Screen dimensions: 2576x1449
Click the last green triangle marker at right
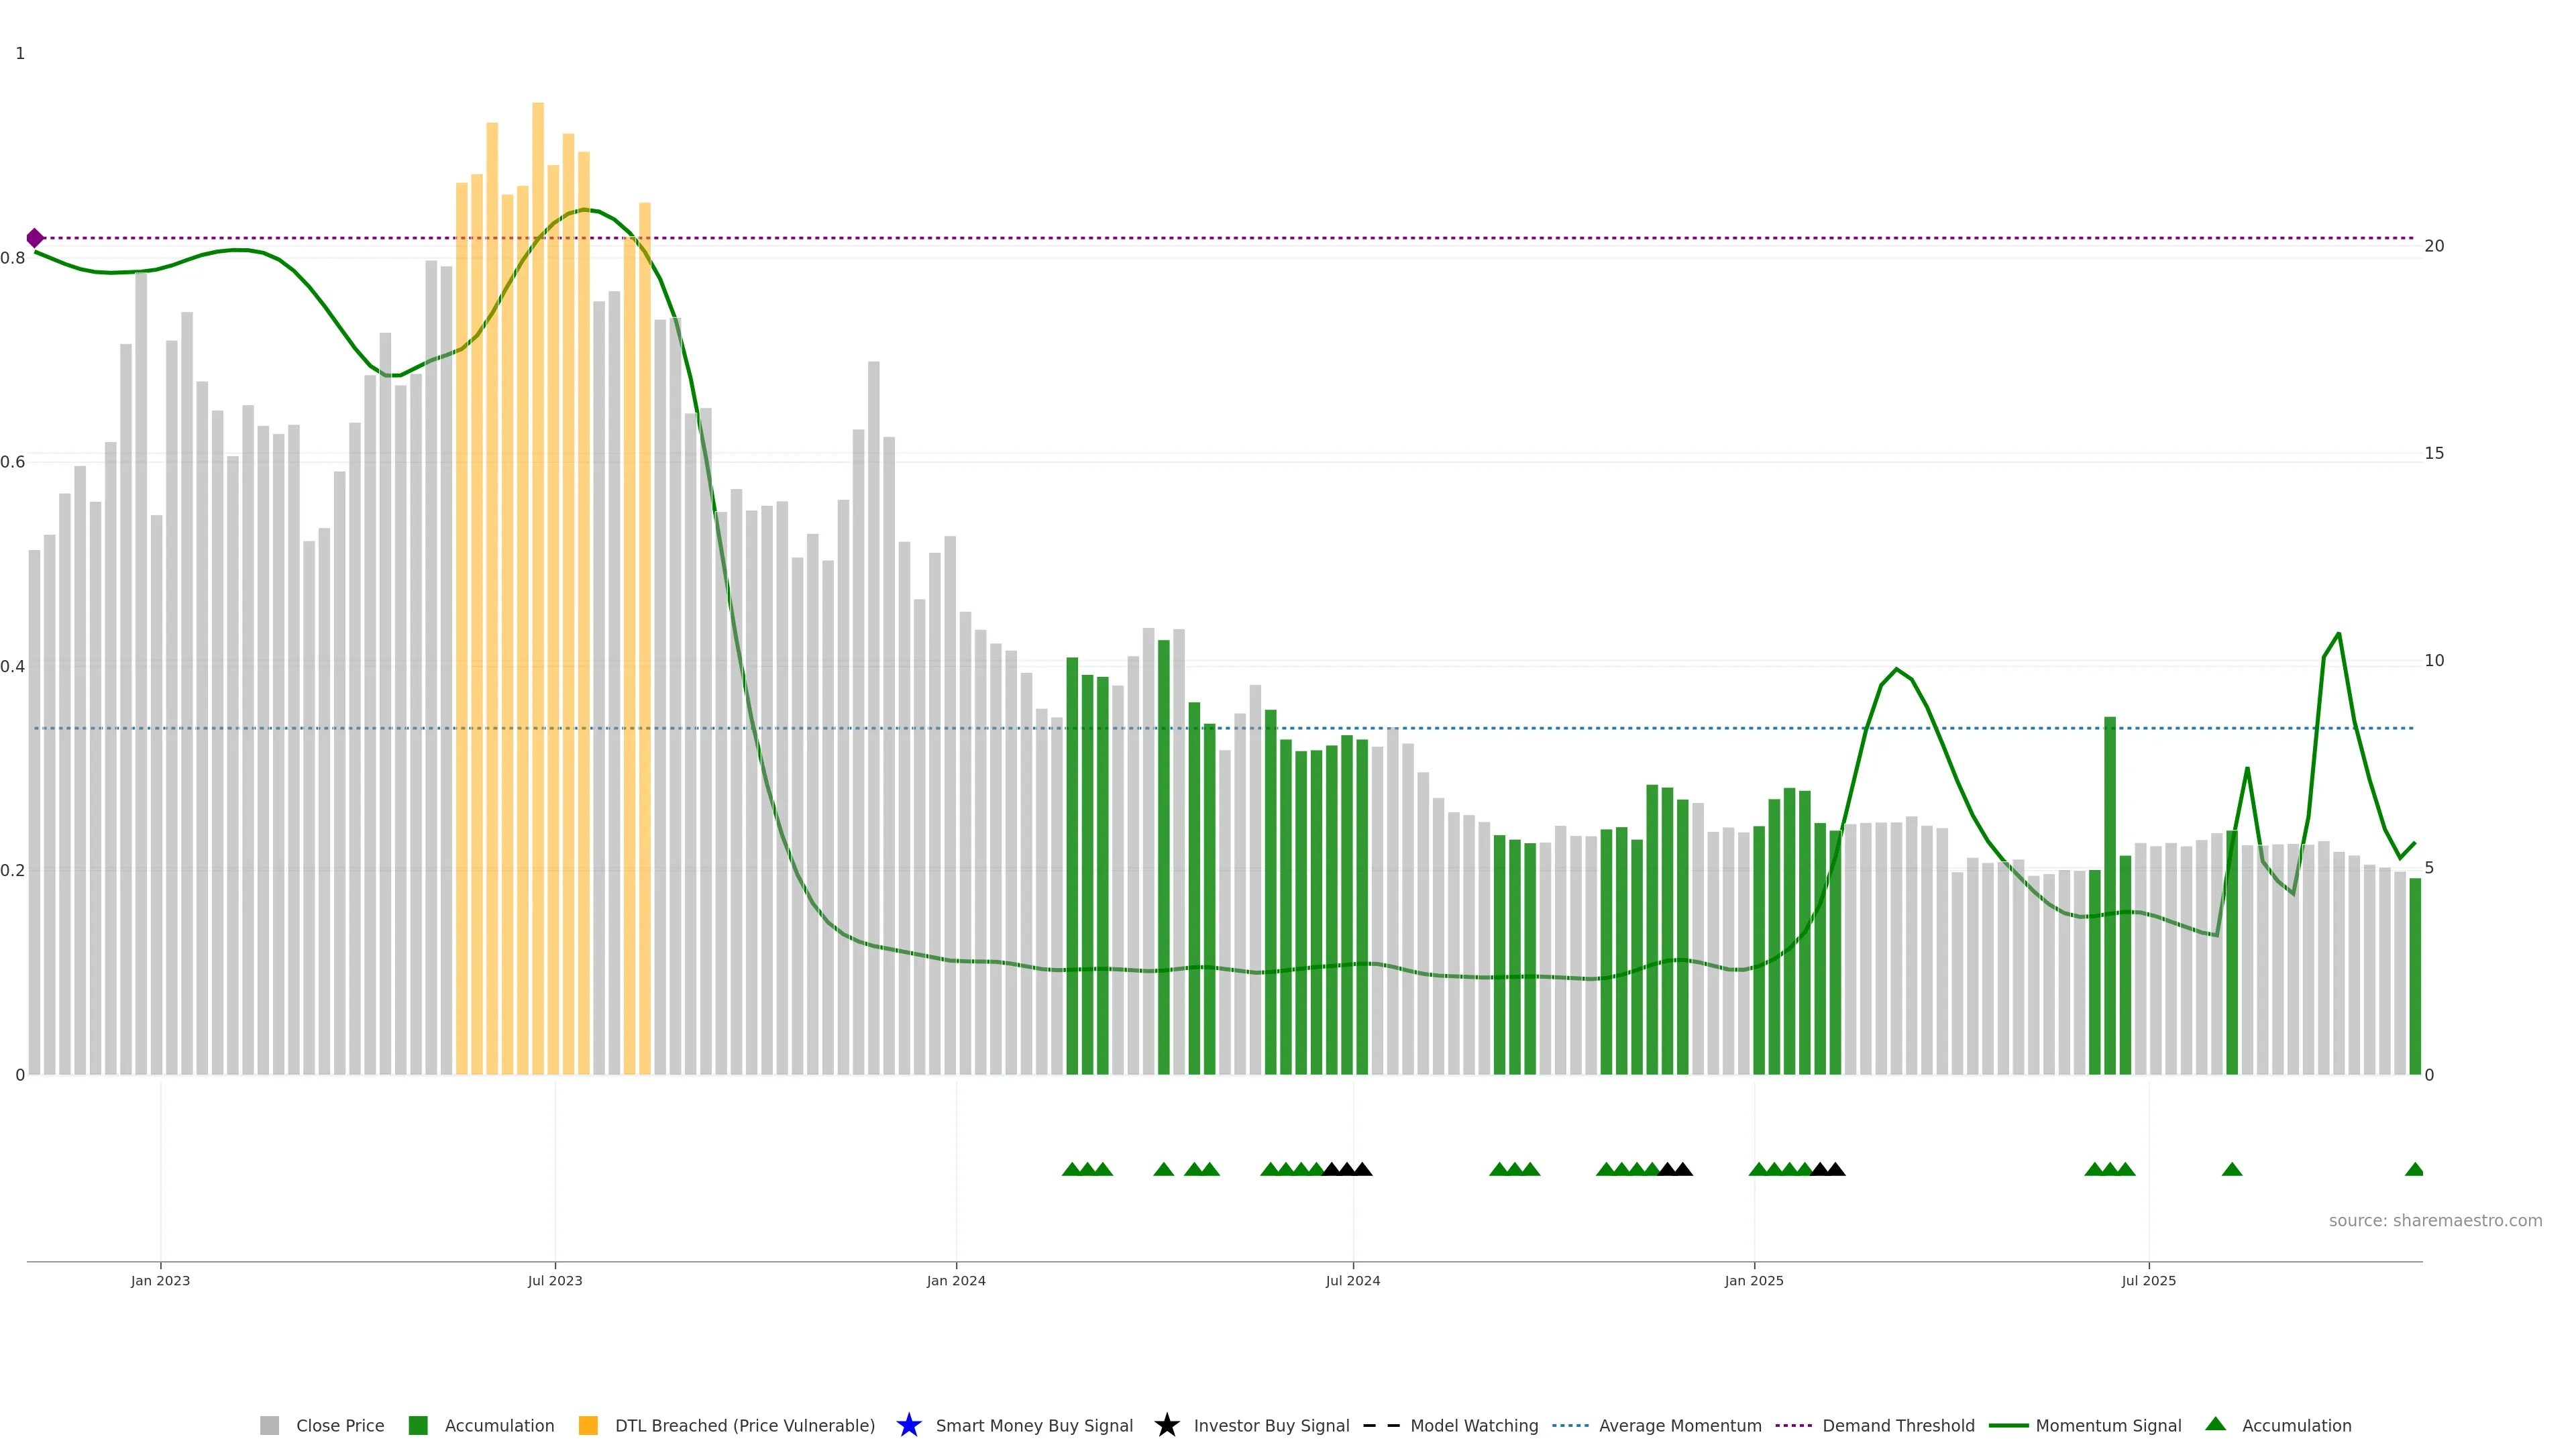click(2414, 1169)
